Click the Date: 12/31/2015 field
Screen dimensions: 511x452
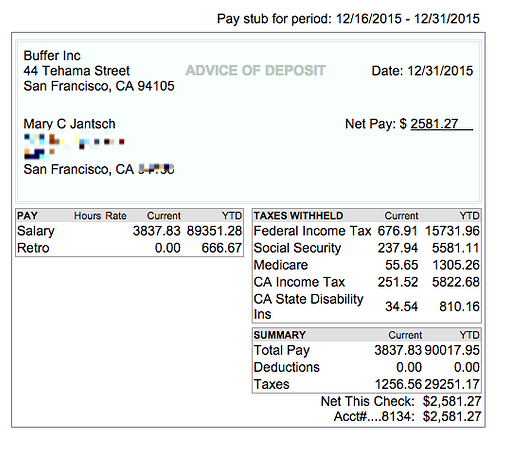422,71
